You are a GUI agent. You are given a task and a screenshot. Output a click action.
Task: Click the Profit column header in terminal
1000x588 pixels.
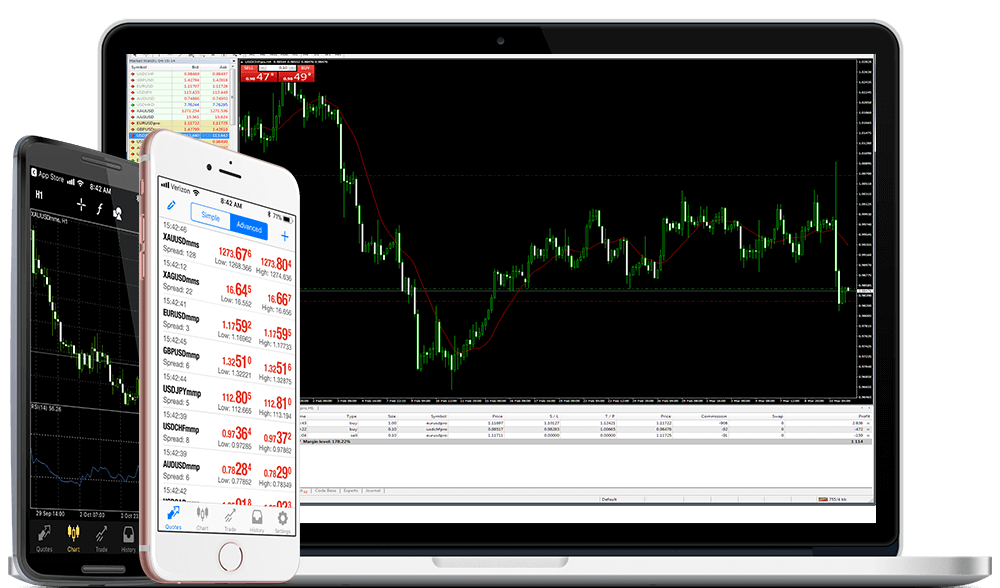click(864, 416)
